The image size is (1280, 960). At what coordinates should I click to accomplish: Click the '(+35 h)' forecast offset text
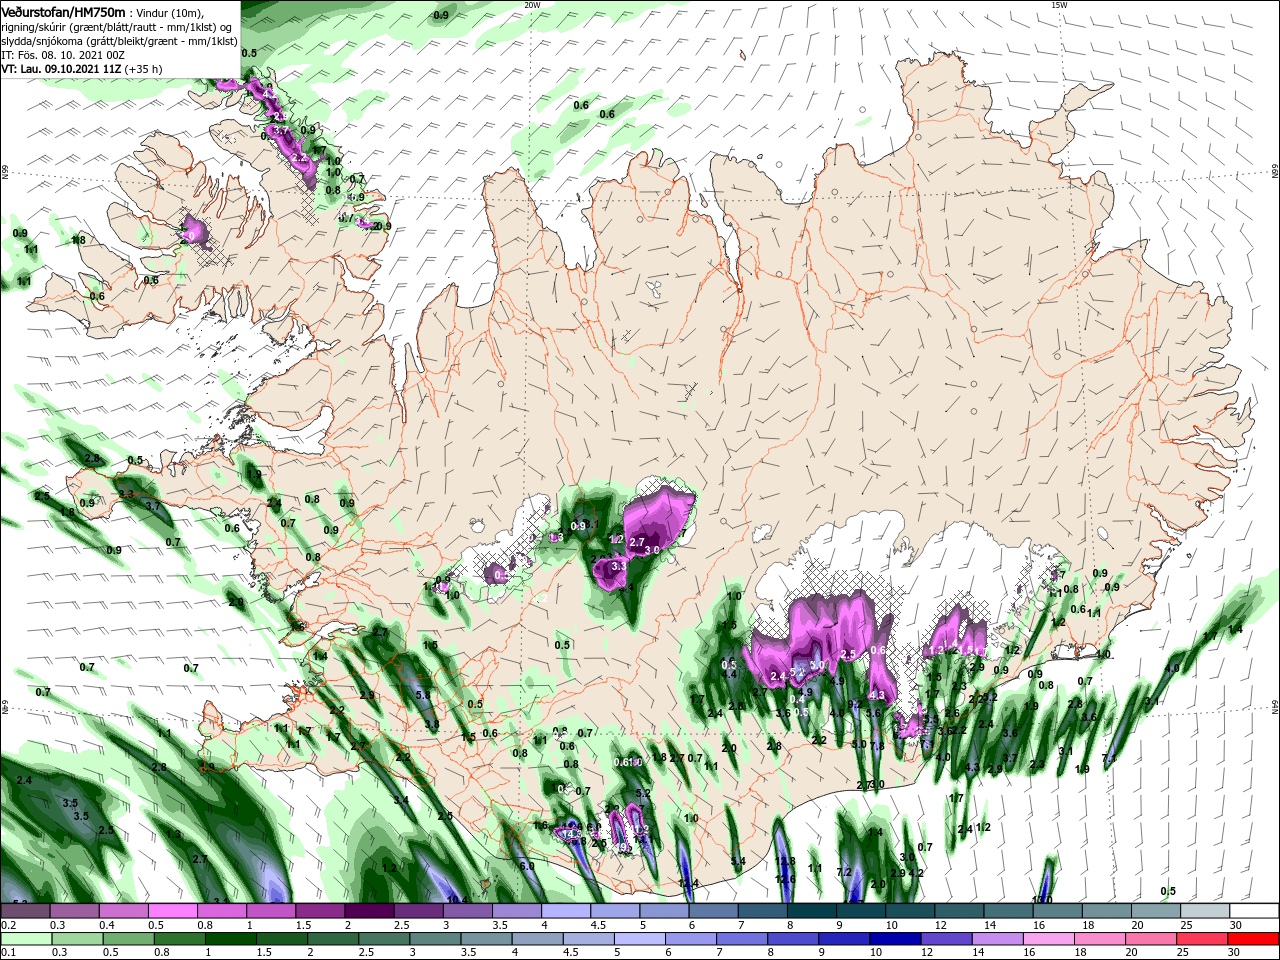tap(144, 69)
